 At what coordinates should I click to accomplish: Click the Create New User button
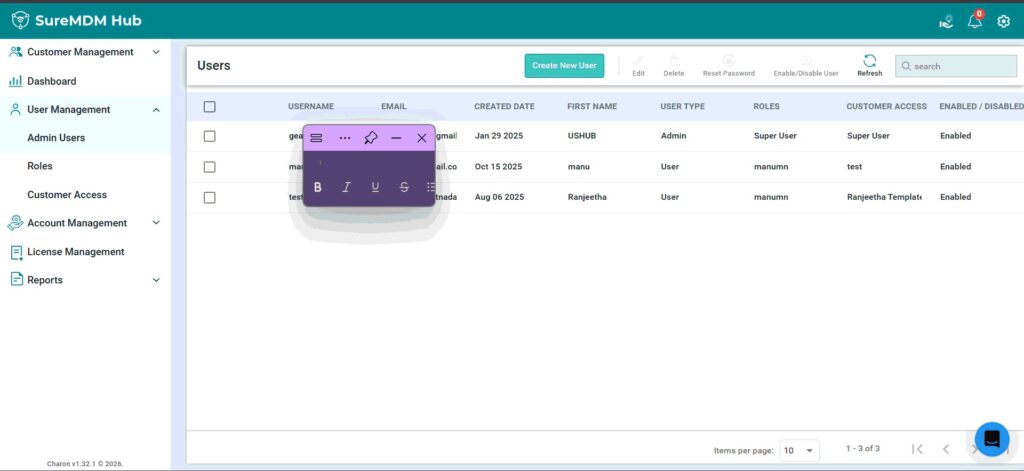pos(564,65)
